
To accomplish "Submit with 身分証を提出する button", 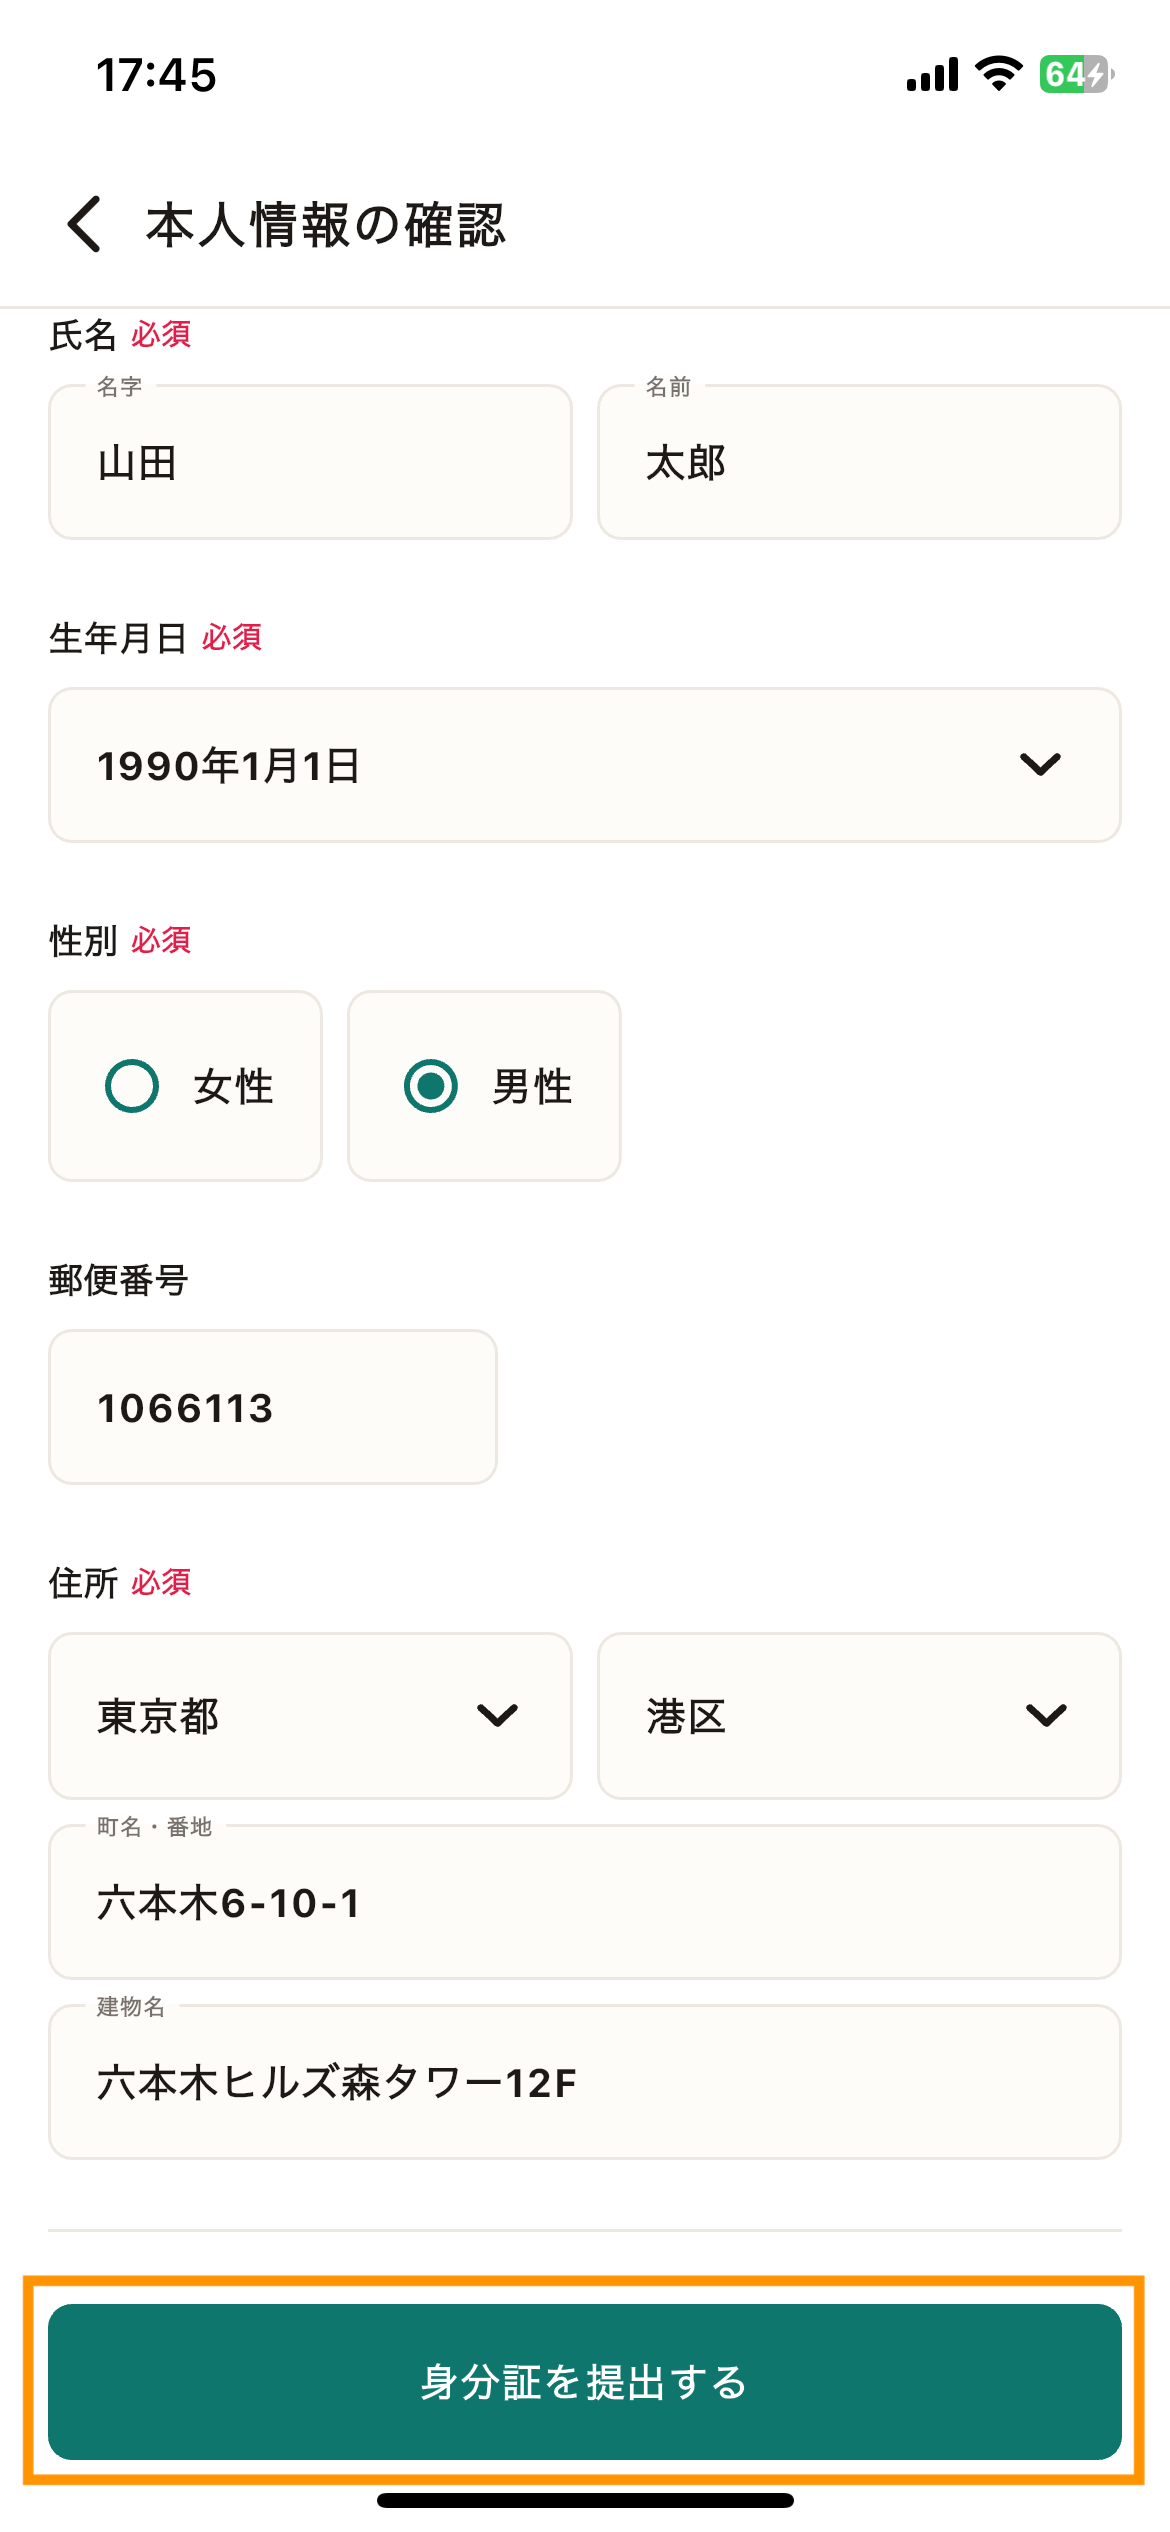I will click(585, 2382).
